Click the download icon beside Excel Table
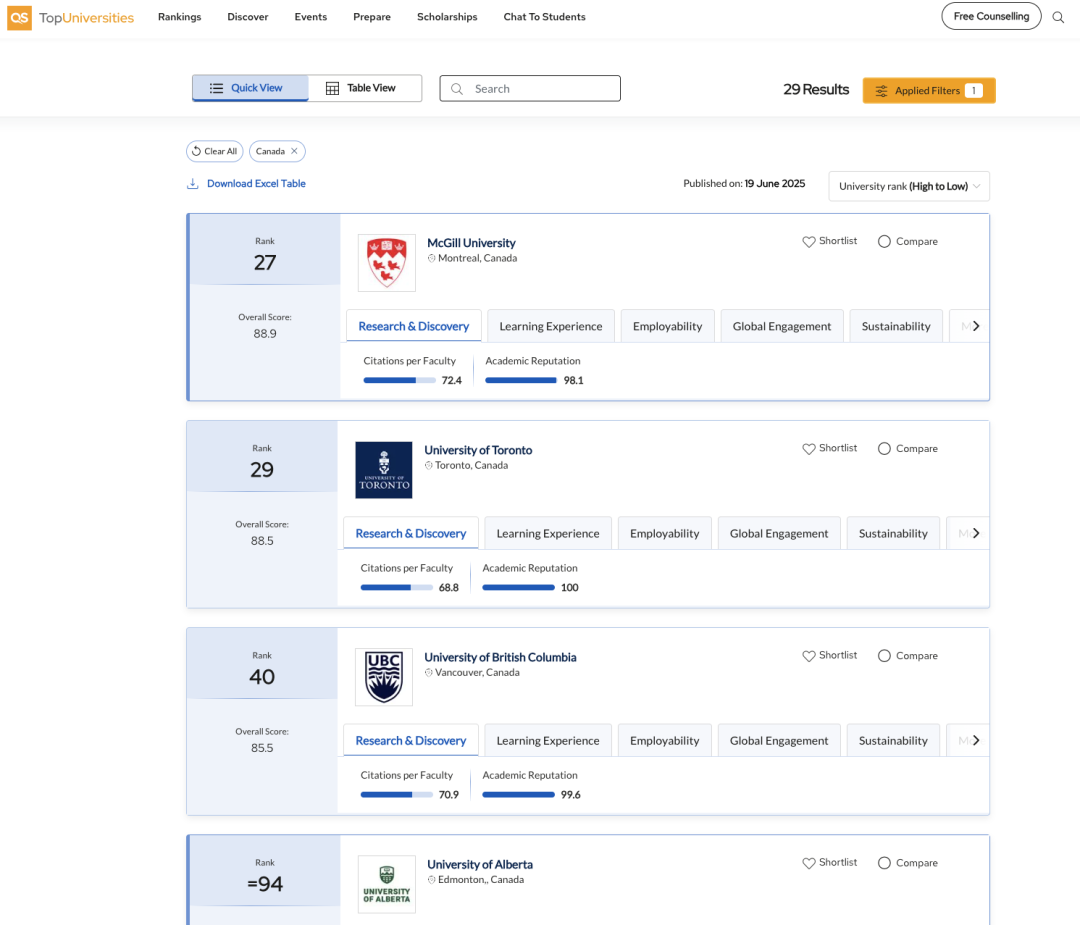 [193, 183]
